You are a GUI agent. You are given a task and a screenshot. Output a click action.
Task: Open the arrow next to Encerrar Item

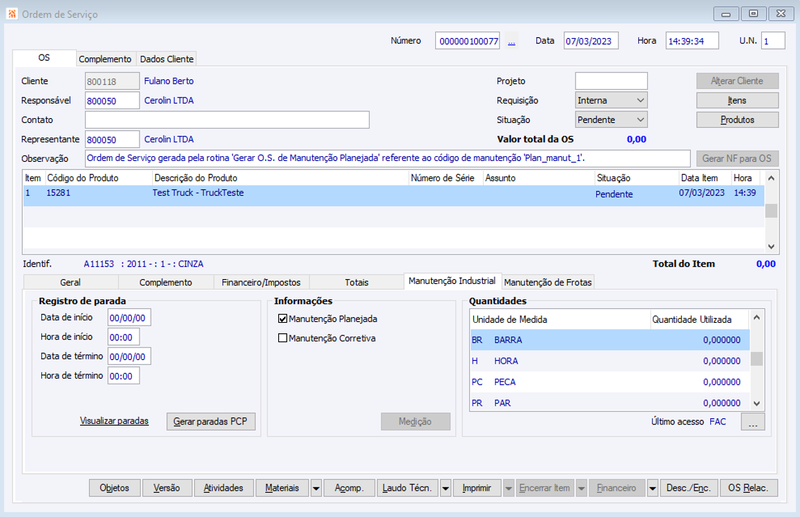tap(581, 488)
